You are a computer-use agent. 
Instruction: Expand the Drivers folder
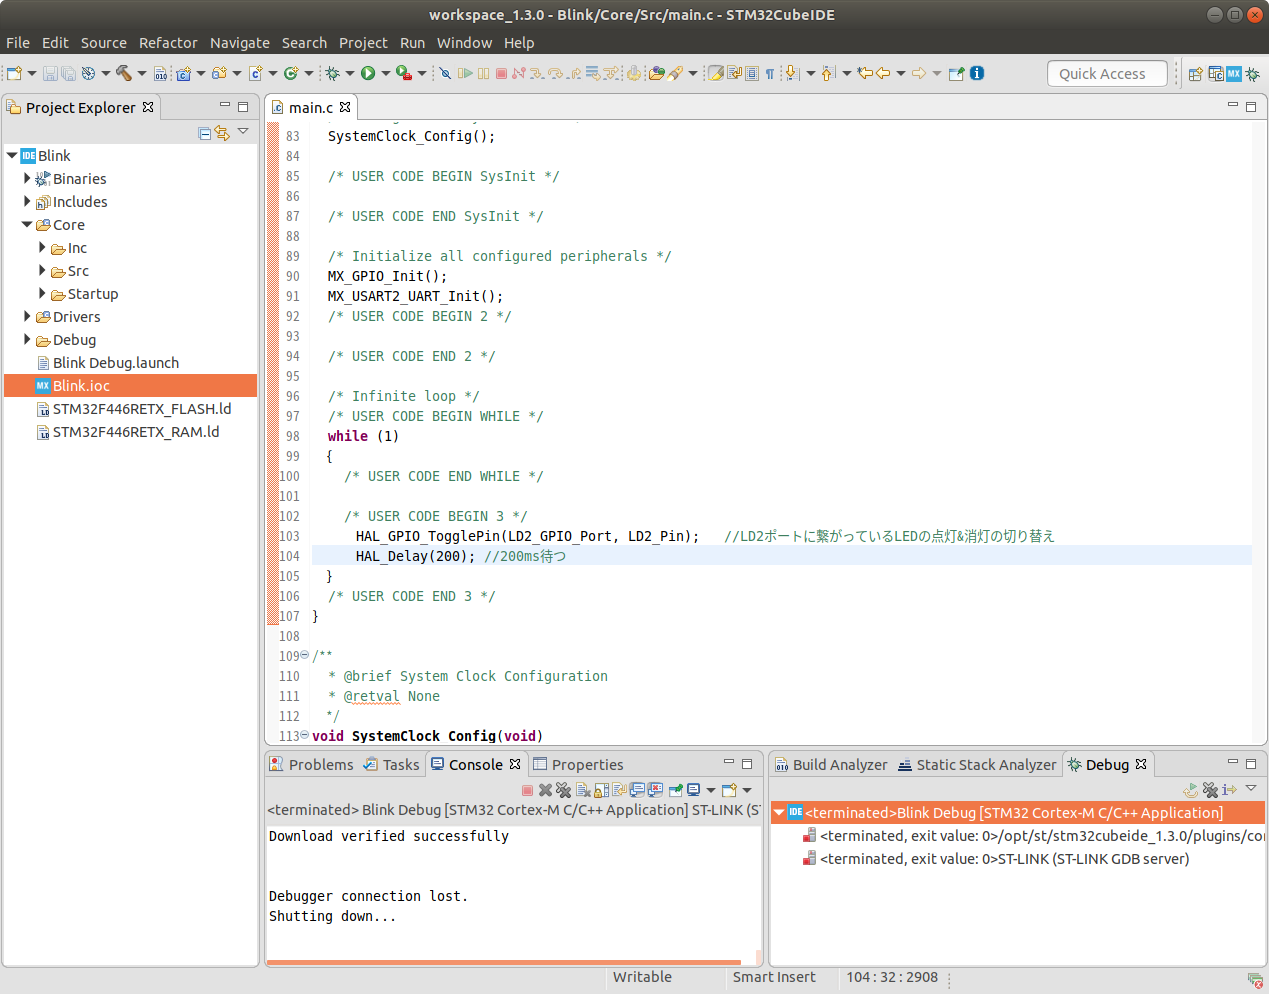click(x=27, y=317)
